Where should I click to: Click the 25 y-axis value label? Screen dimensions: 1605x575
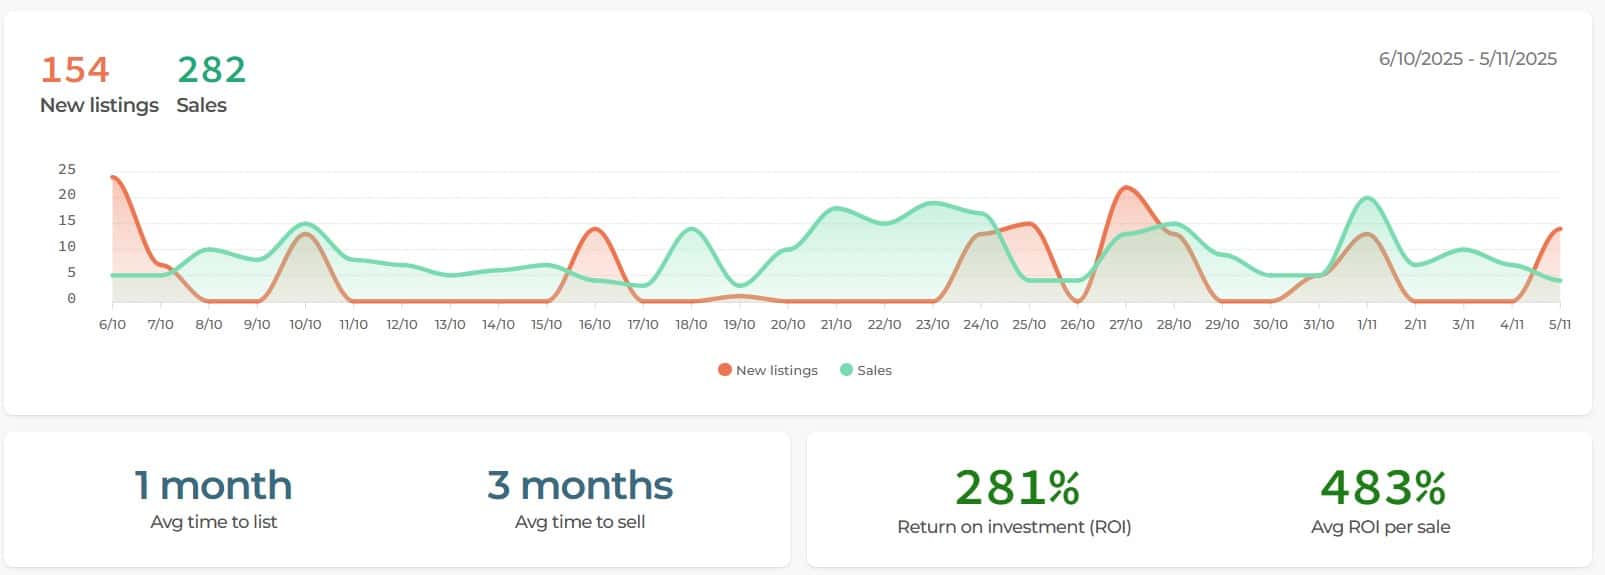[x=67, y=170]
